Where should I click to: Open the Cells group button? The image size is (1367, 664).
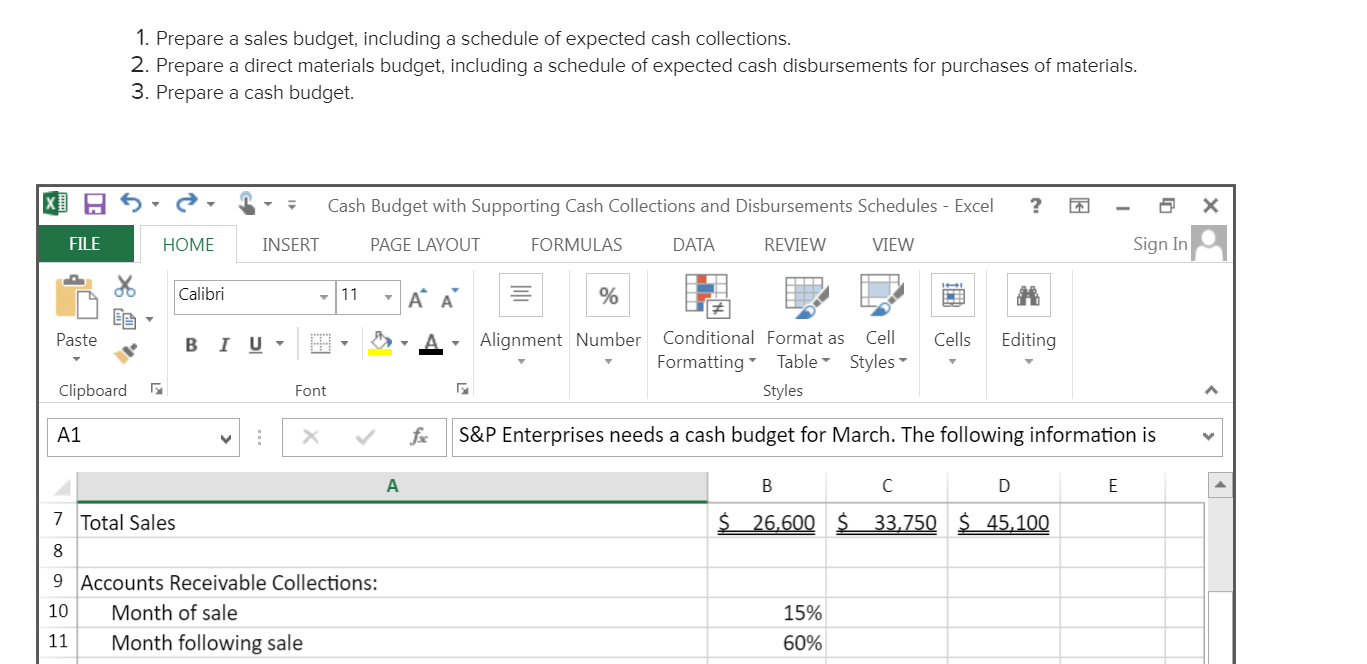[x=952, y=319]
